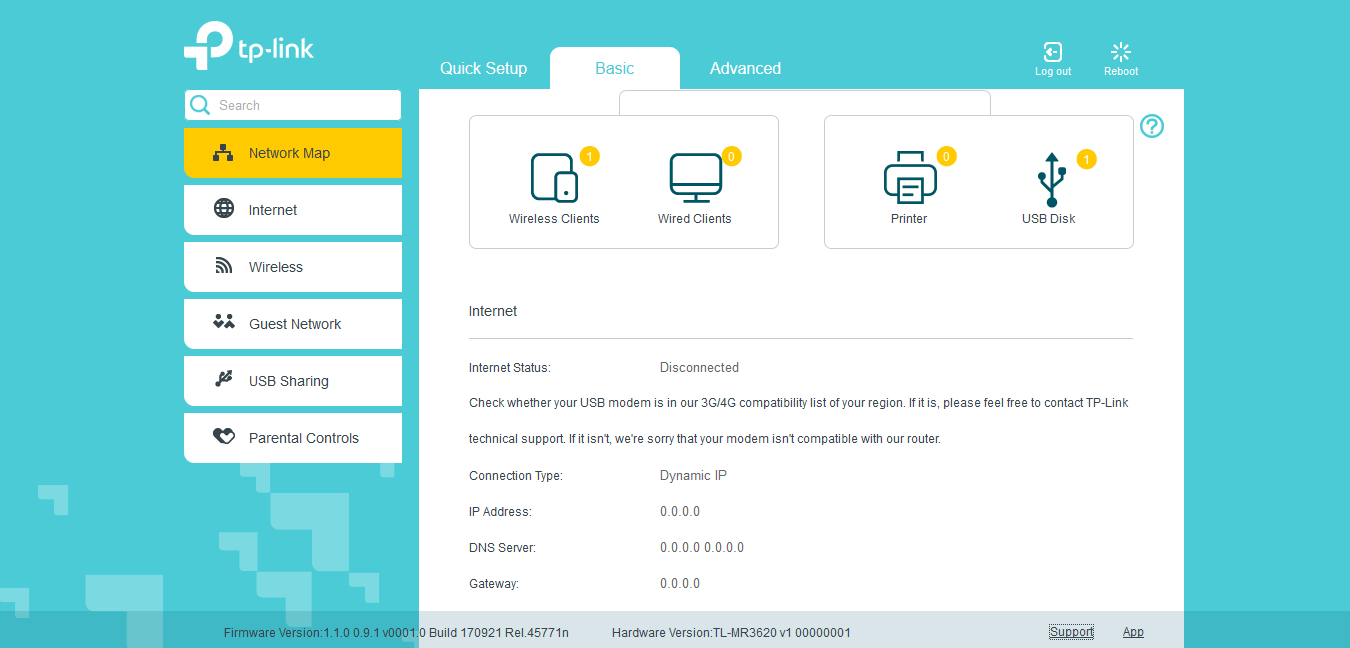The width and height of the screenshot is (1350, 648).
Task: Click the Wireless Clients device icon
Action: 554,178
